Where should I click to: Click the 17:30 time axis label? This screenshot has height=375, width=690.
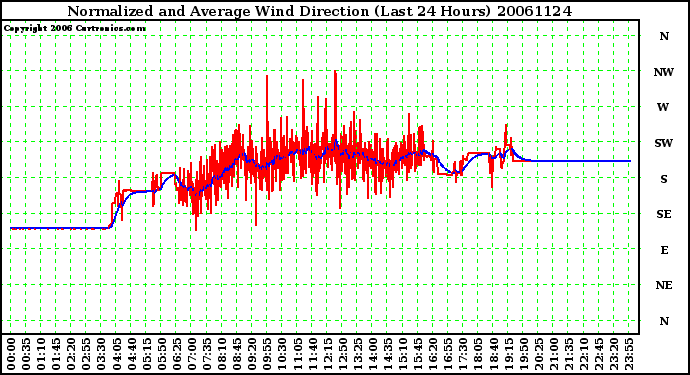click(464, 354)
